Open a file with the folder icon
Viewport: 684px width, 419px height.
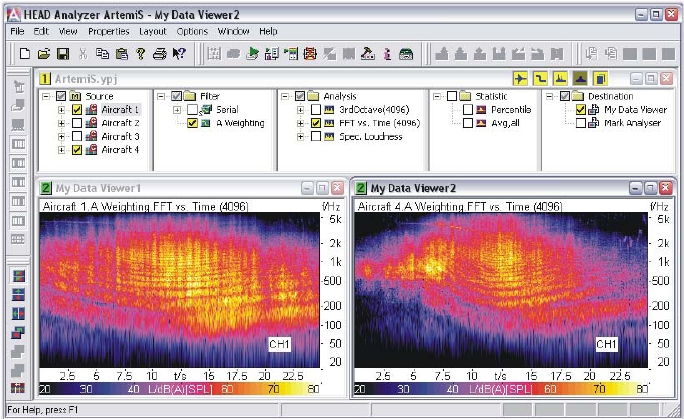point(44,54)
